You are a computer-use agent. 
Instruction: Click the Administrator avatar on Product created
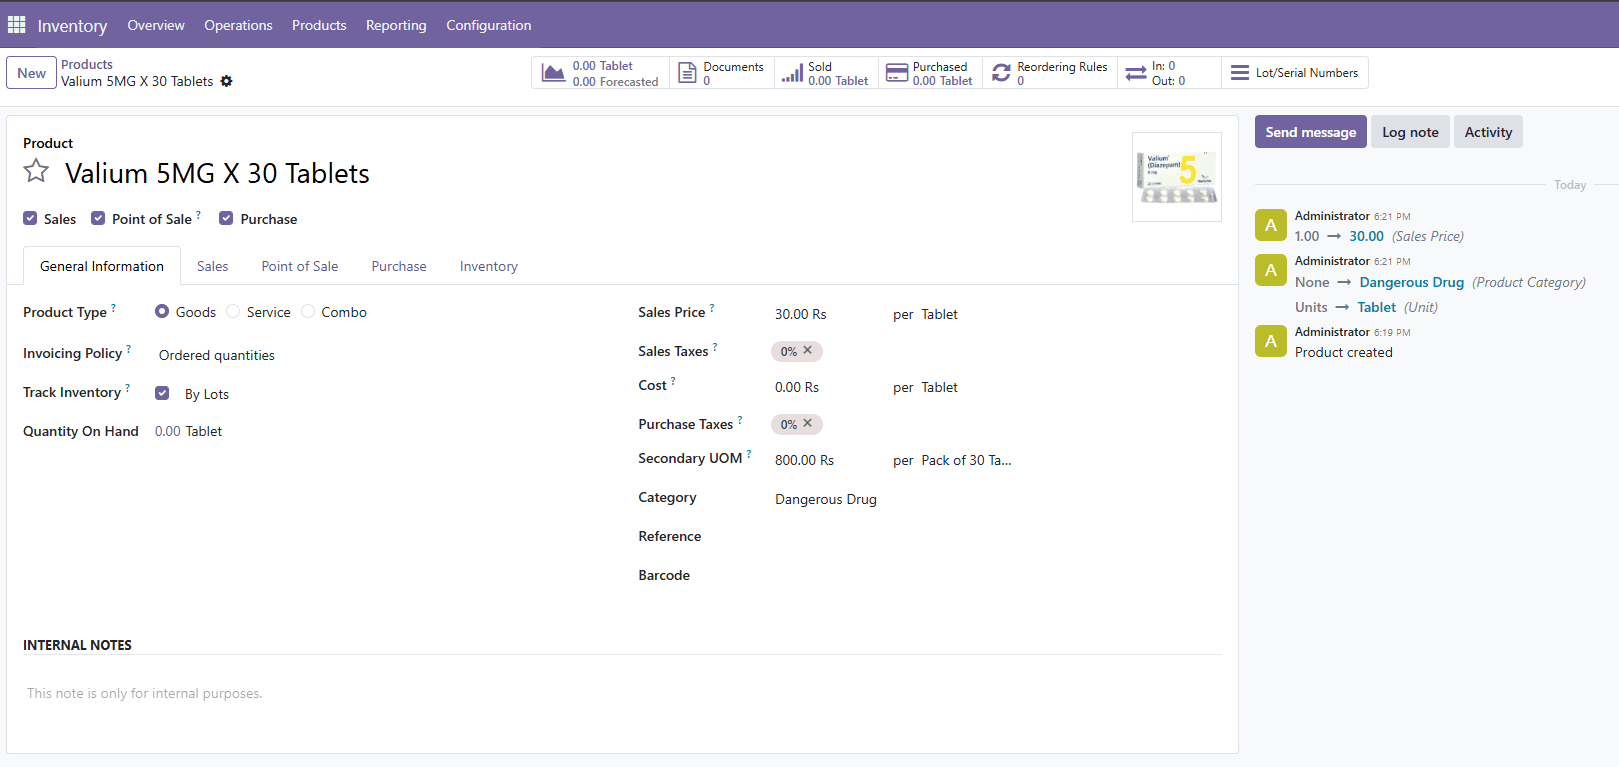pyautogui.click(x=1271, y=341)
